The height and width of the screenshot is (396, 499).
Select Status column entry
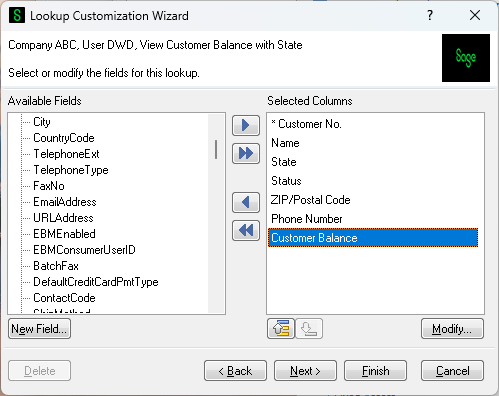373,181
